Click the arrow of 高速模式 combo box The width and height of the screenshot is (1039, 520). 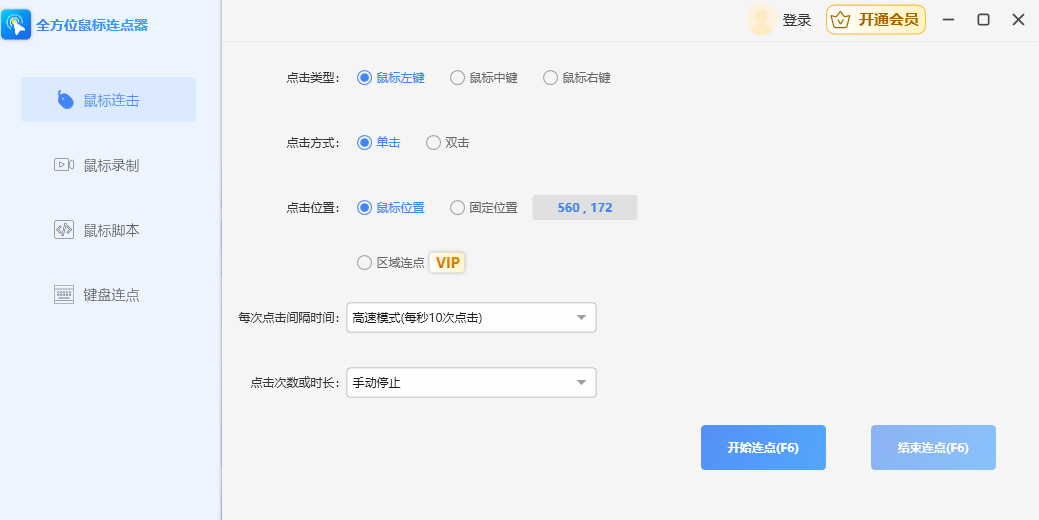581,318
